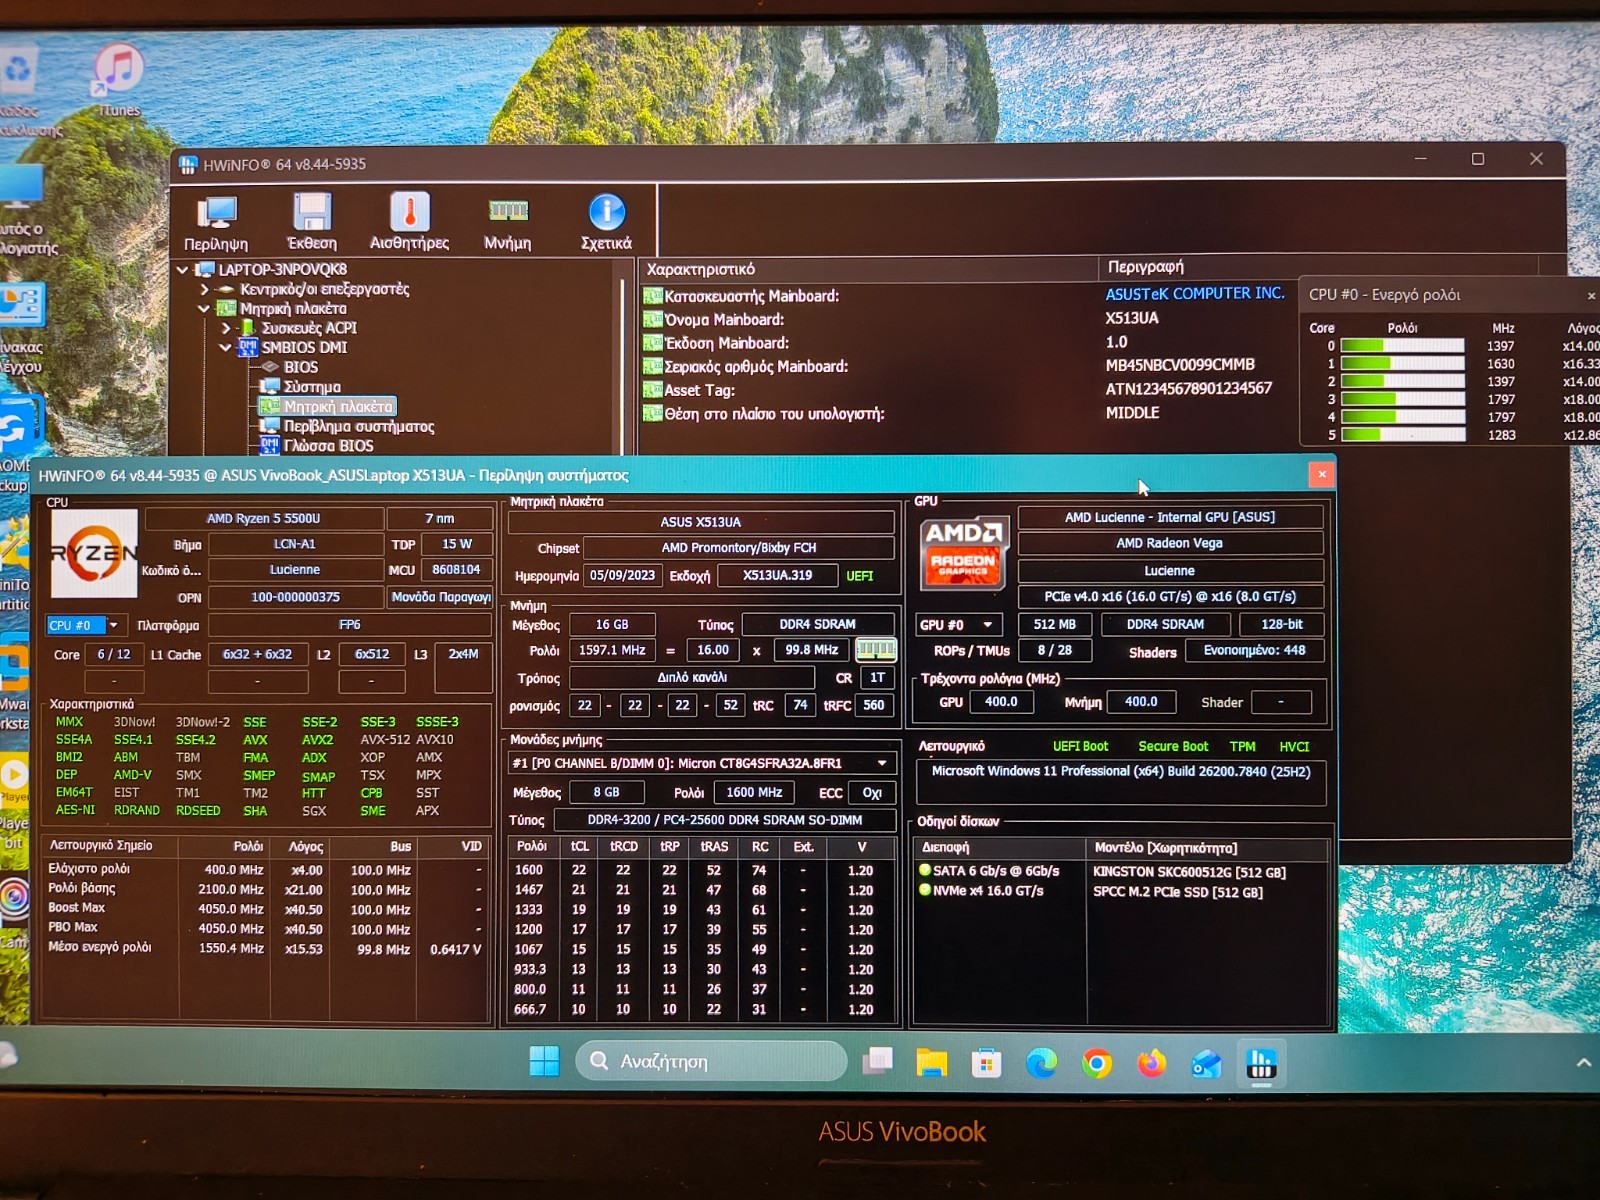
Task: Click the search box Αναζήτηση
Action: pos(711,1061)
